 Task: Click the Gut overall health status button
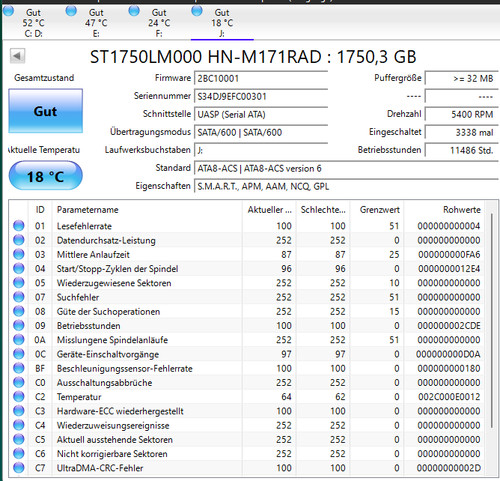(45, 111)
